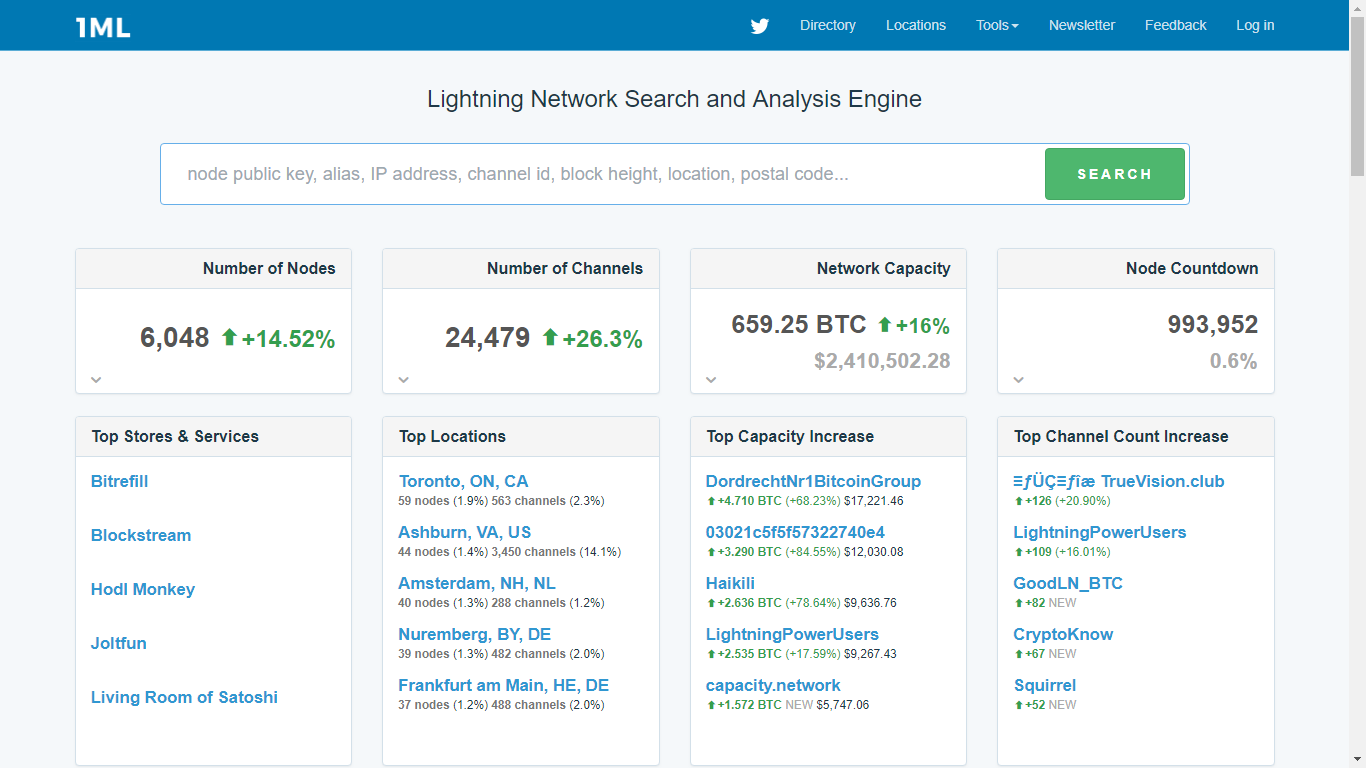Click inside the node search input field
1366x768 pixels.
(600, 173)
